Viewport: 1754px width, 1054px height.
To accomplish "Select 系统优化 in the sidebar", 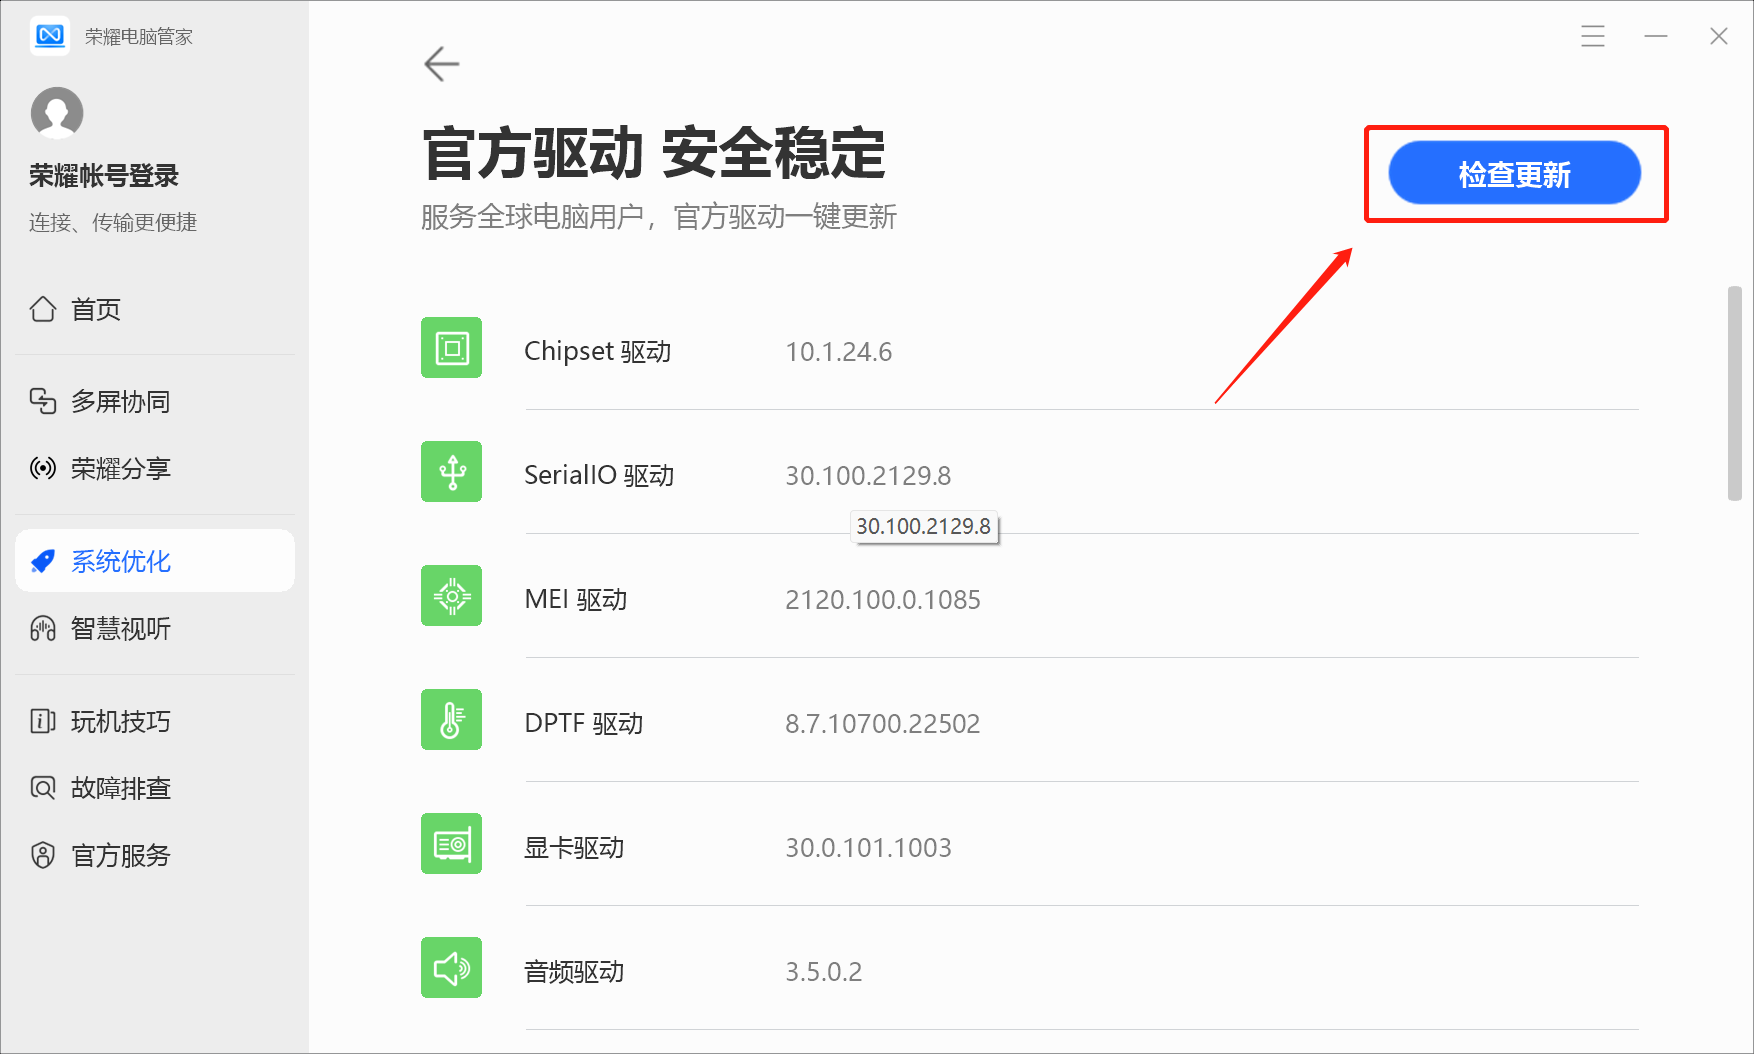I will (x=120, y=562).
